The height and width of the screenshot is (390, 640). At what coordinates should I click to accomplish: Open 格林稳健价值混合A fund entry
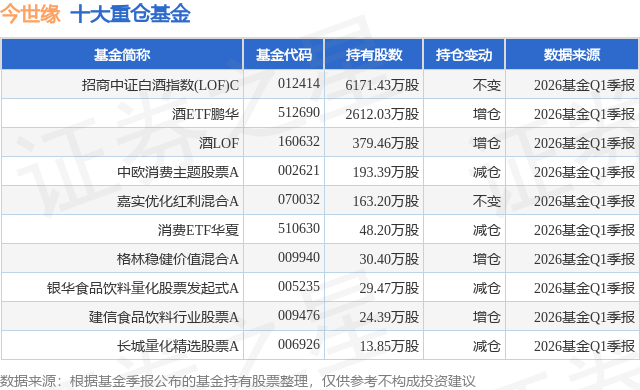pos(178,259)
